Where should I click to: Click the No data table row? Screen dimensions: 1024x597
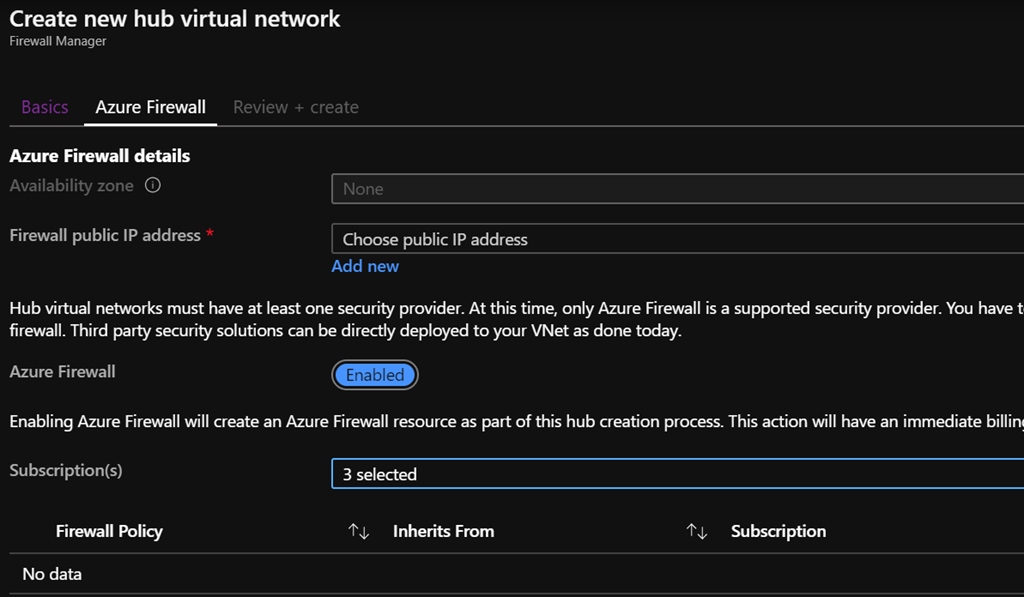(52, 574)
